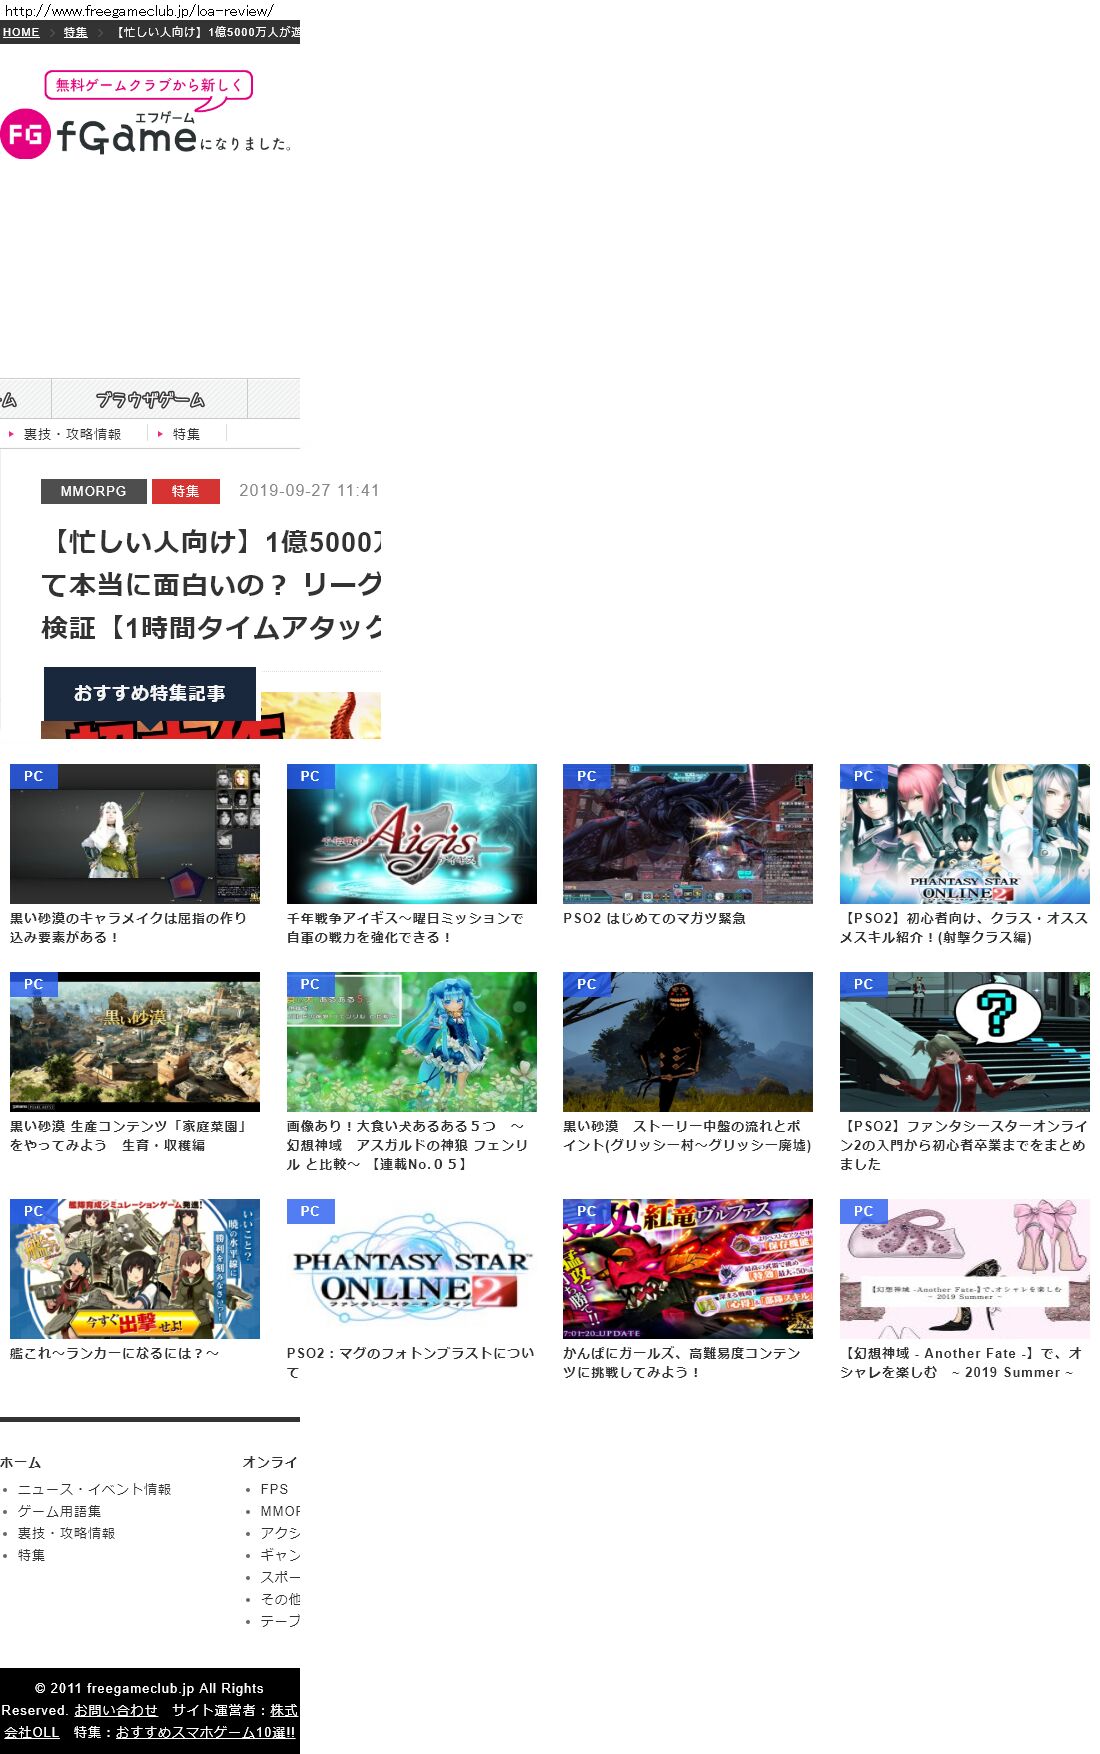Screen dimensions: 1100x1754
Task: Open the dark scarecrow monster thumbnail
Action: (x=688, y=1042)
